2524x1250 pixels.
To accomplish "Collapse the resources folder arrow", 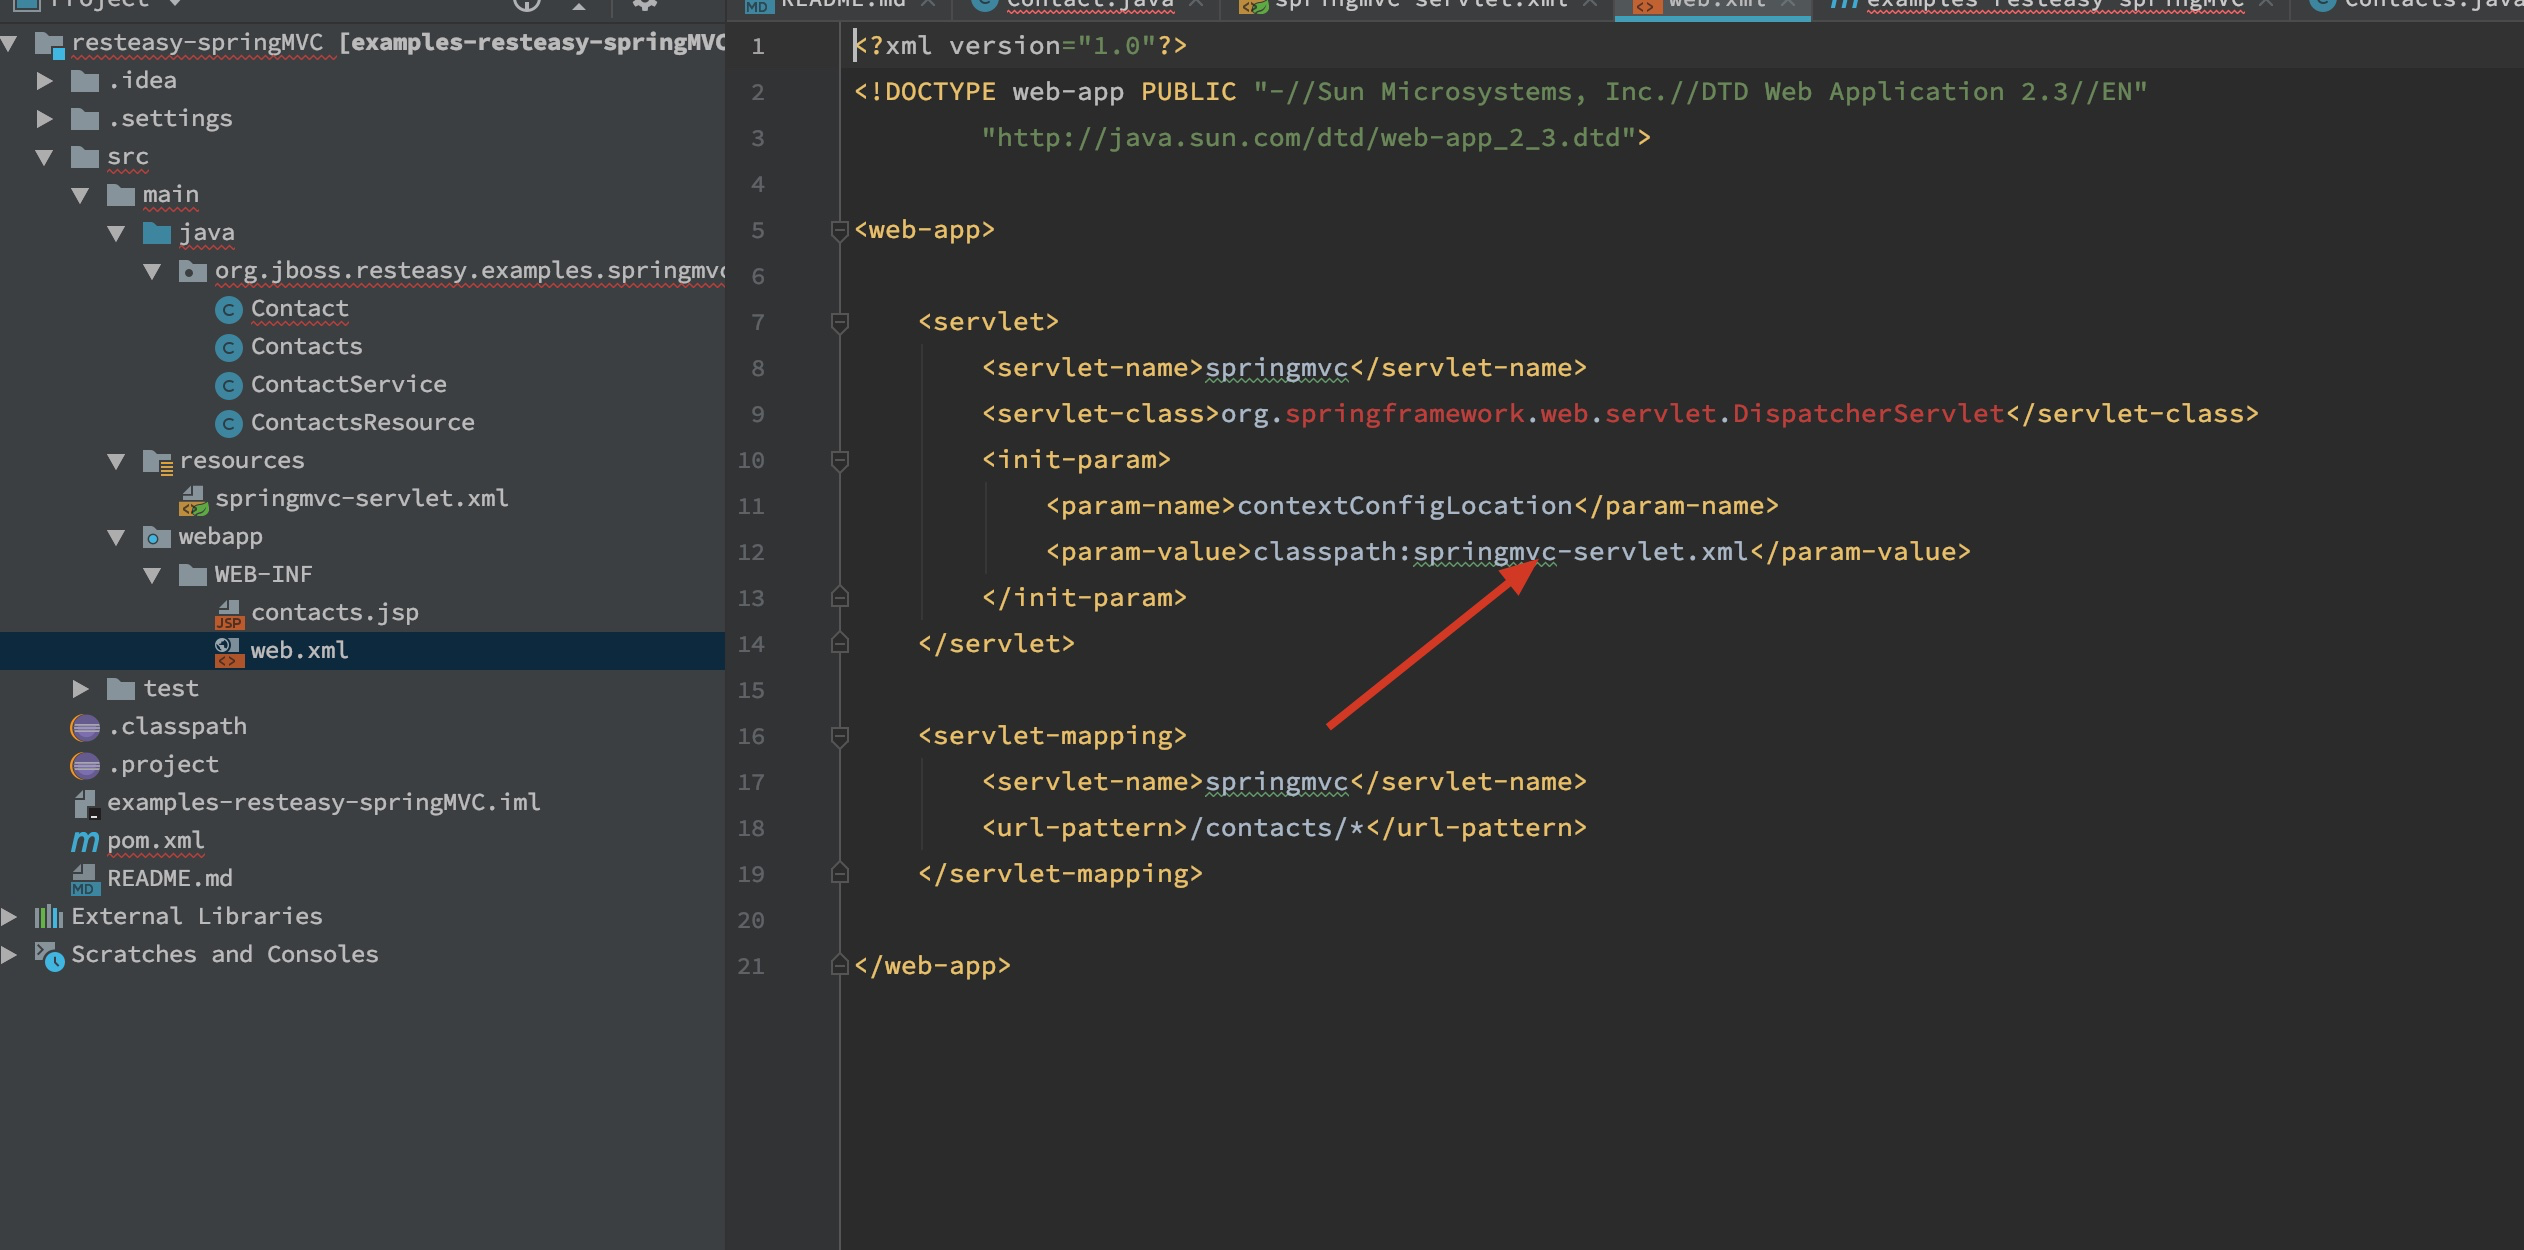I will [116, 461].
